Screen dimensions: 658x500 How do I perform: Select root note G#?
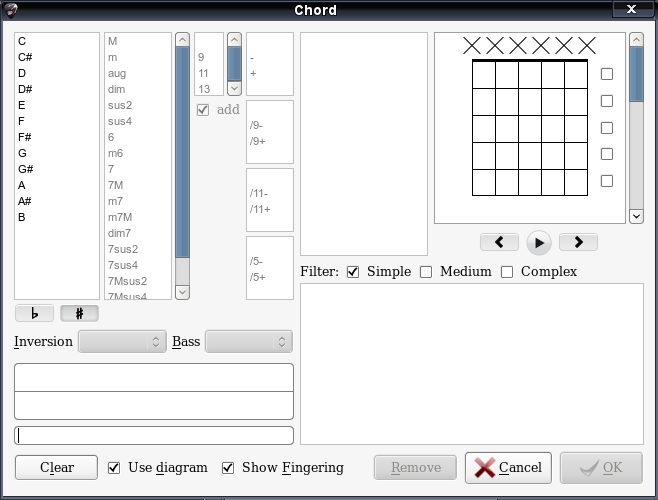[x=57, y=169]
